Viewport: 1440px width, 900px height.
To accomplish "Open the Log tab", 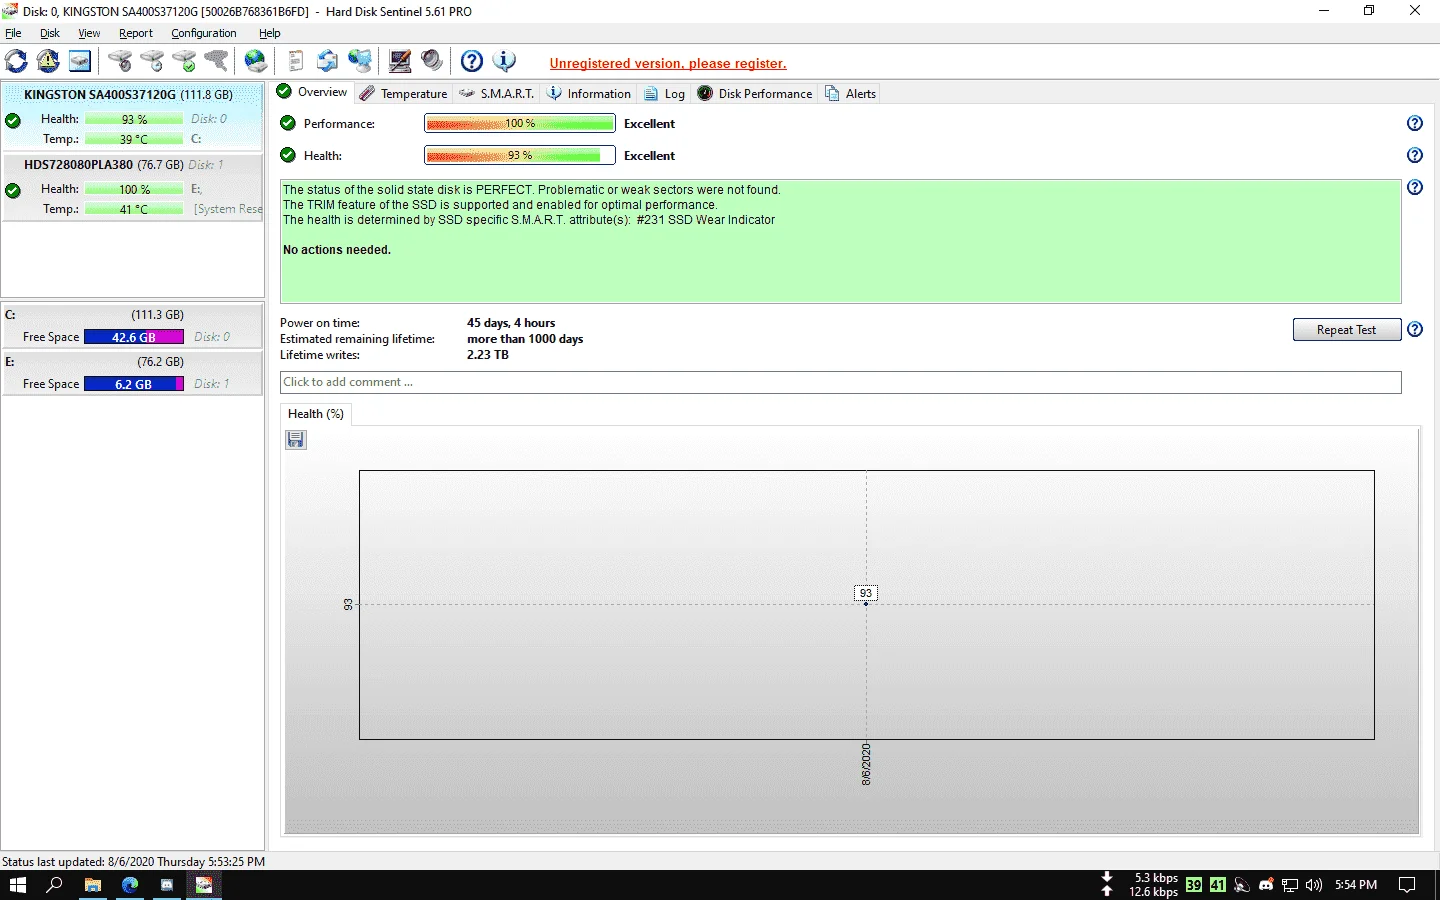I will click(x=664, y=93).
